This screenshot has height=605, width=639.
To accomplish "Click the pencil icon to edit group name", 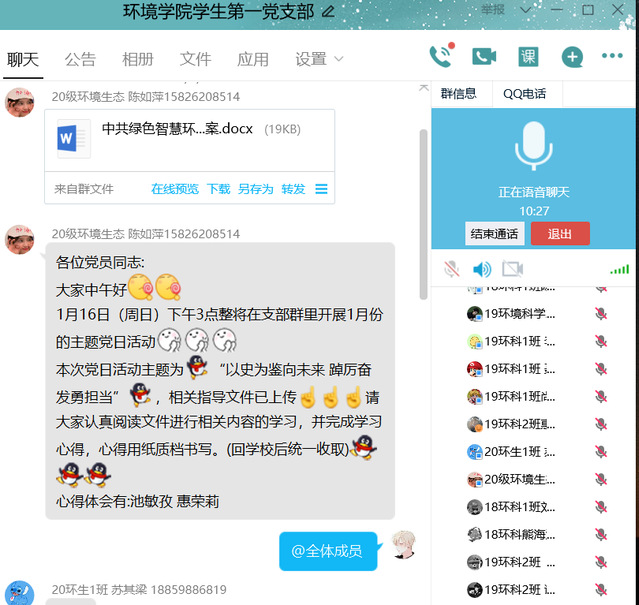I will [329, 12].
